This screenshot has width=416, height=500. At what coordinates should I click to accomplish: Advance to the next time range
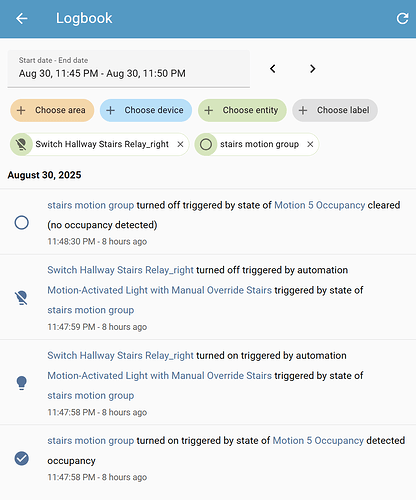point(312,69)
